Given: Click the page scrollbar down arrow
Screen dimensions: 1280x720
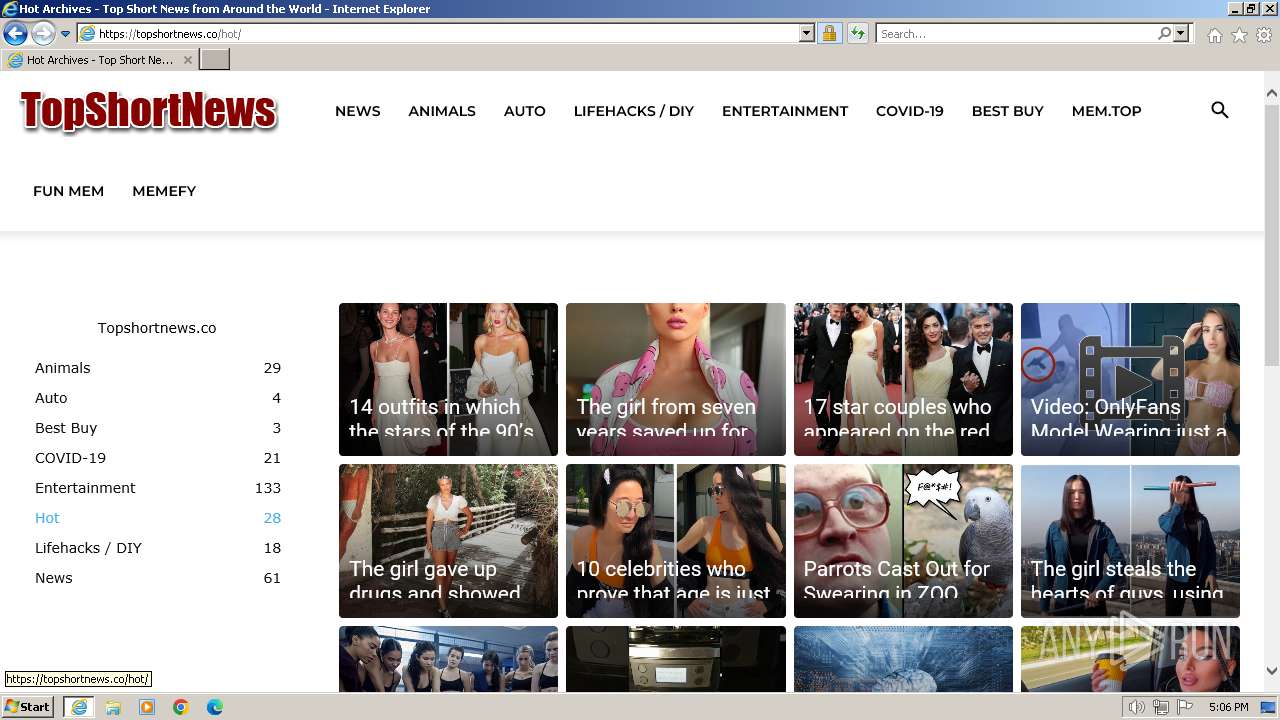Looking at the screenshot, I should [x=1272, y=672].
